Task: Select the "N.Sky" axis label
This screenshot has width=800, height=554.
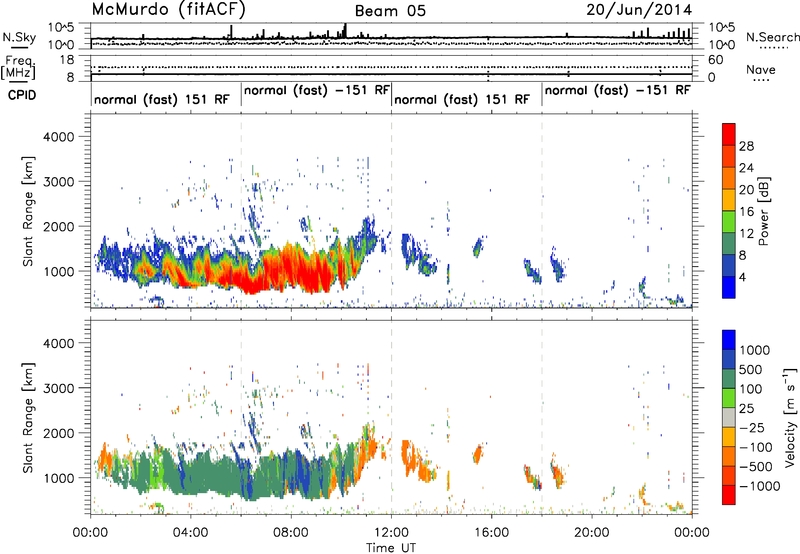Action: [x=19, y=37]
